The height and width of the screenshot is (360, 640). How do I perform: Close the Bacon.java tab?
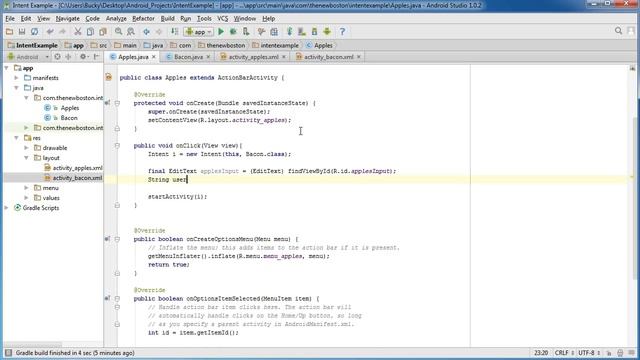pyautogui.click(x=208, y=57)
